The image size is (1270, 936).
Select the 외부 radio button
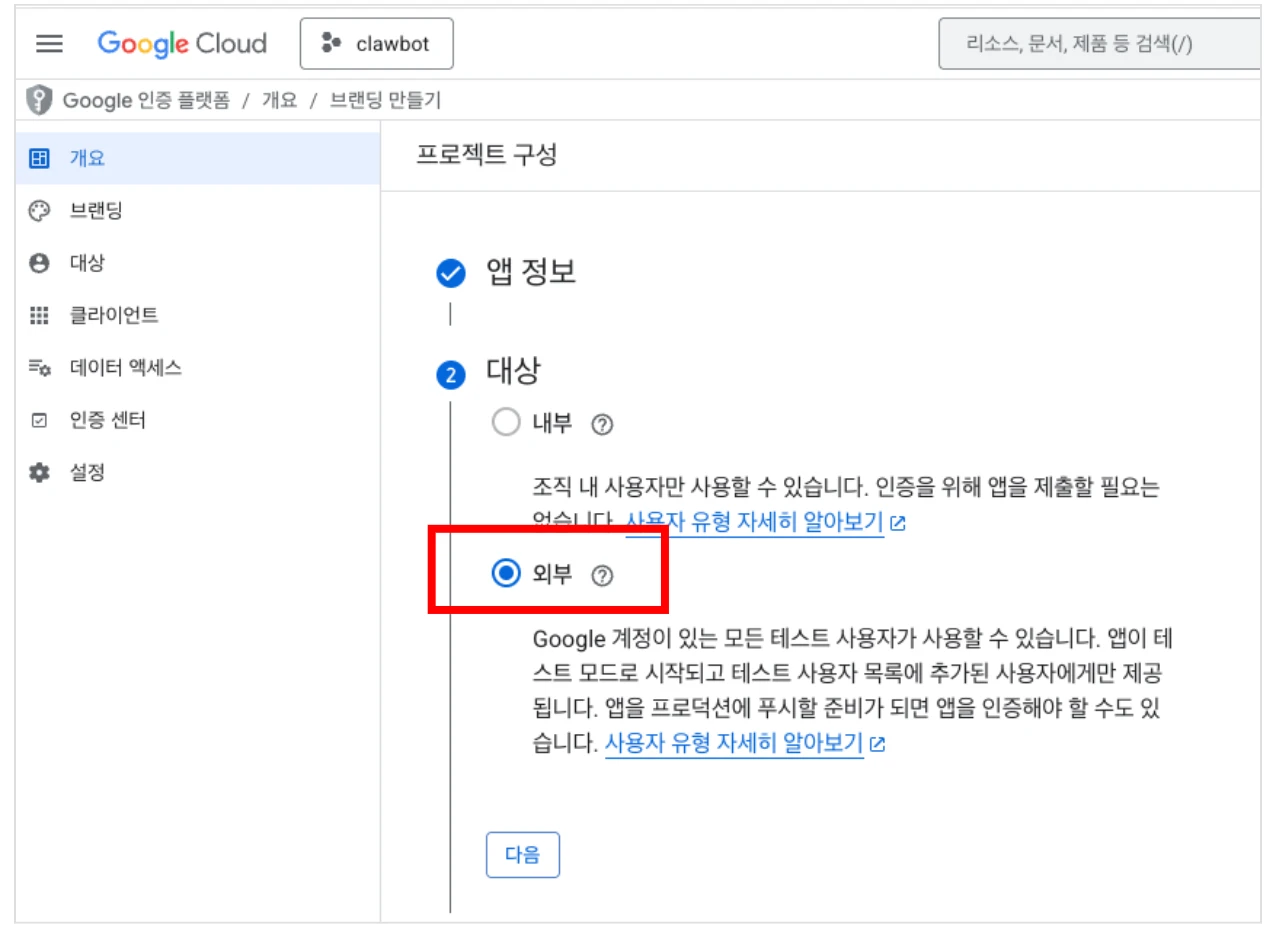coord(506,574)
